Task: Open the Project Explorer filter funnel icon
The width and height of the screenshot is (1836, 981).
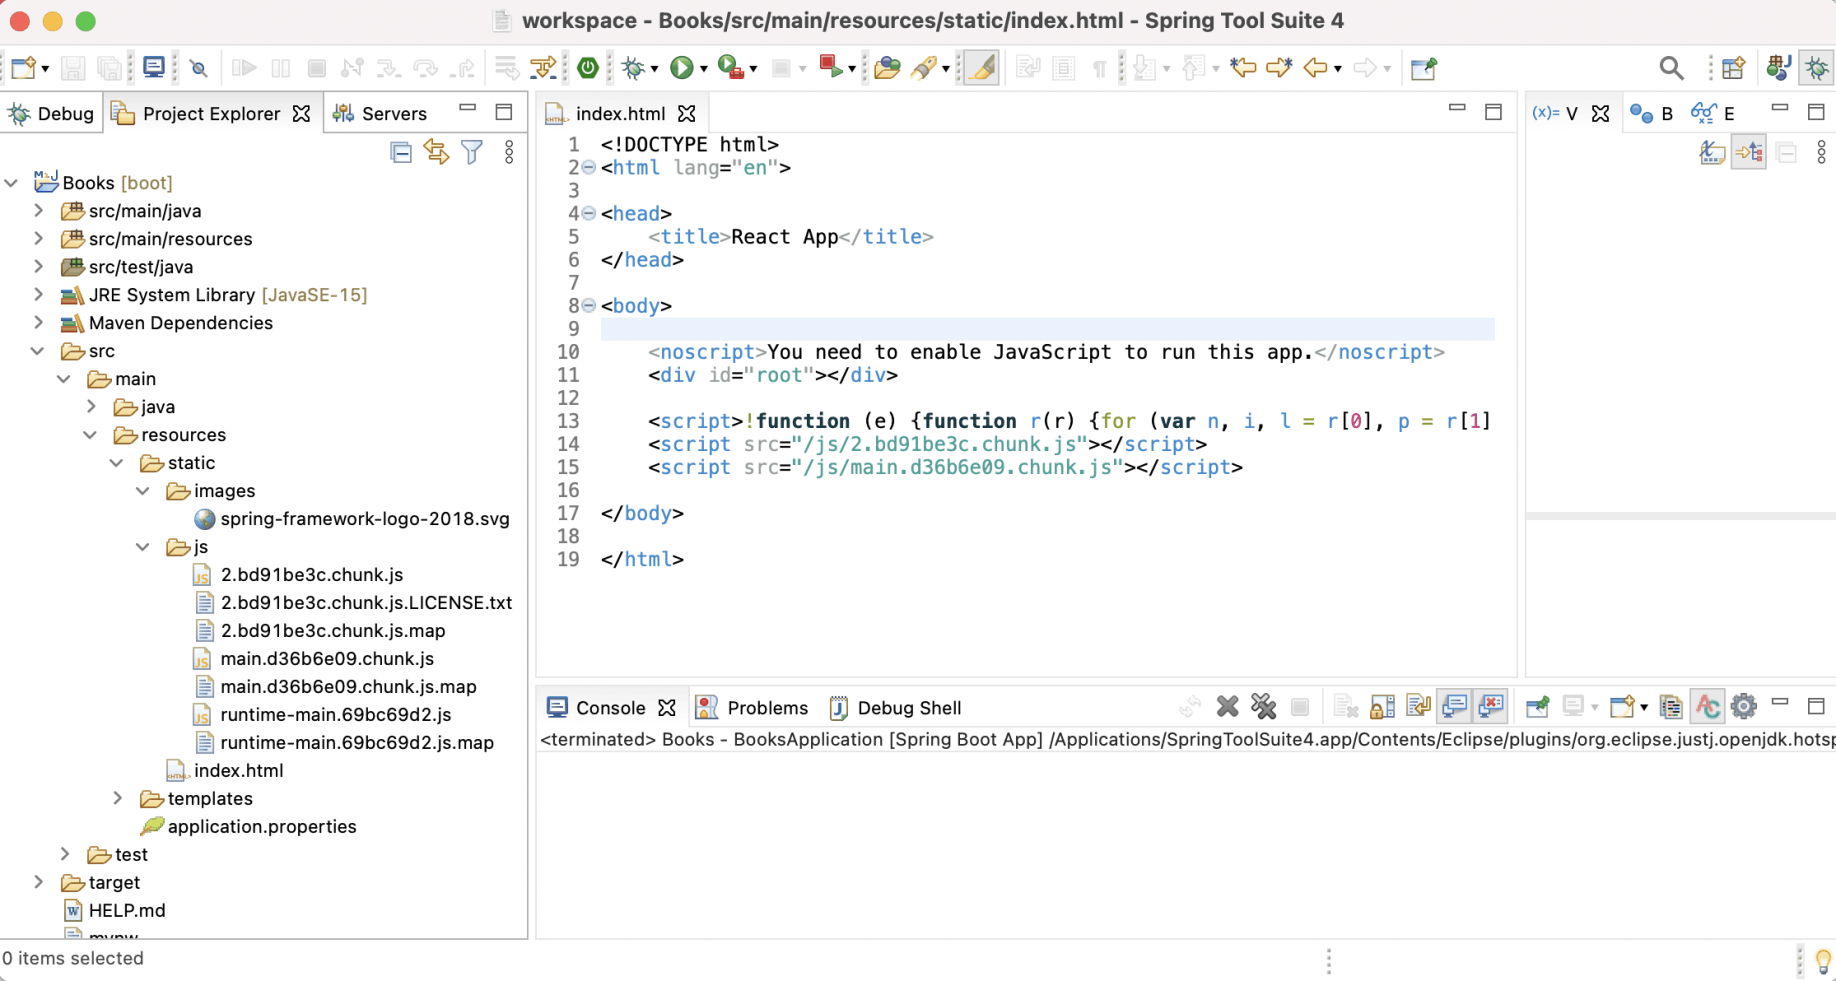Action: [472, 152]
